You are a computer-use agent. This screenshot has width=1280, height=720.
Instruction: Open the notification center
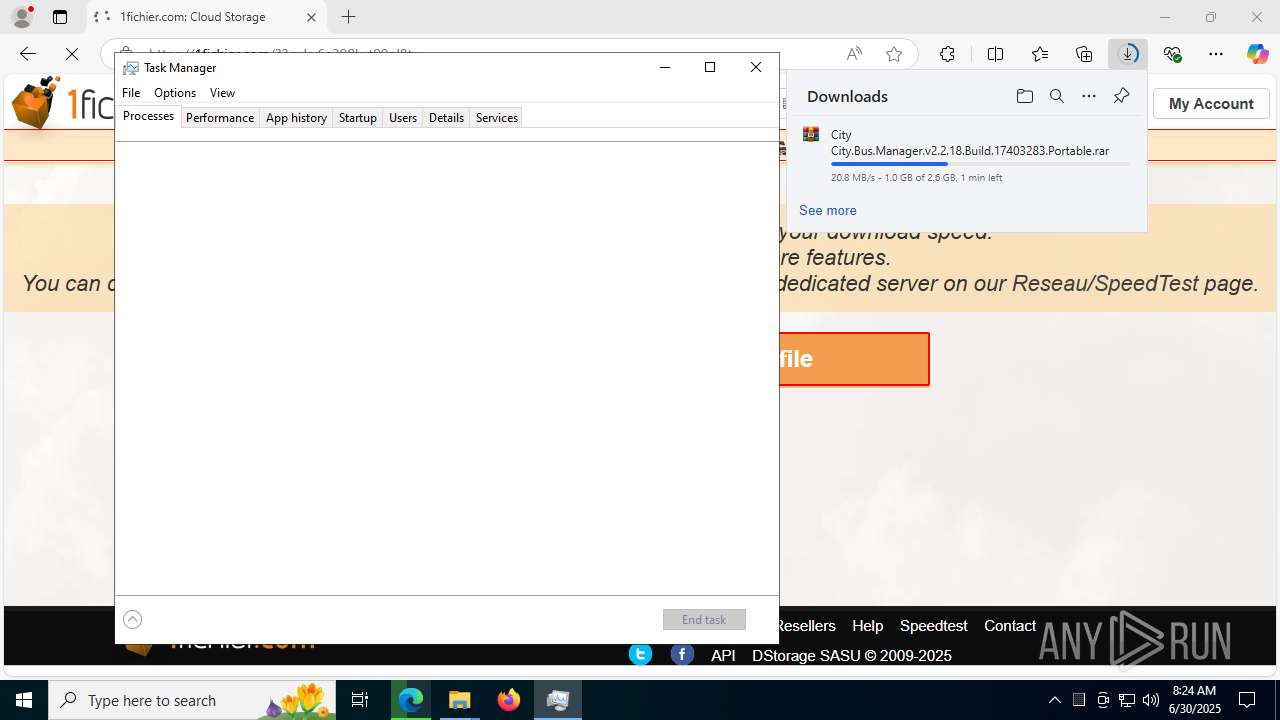coord(1247,700)
